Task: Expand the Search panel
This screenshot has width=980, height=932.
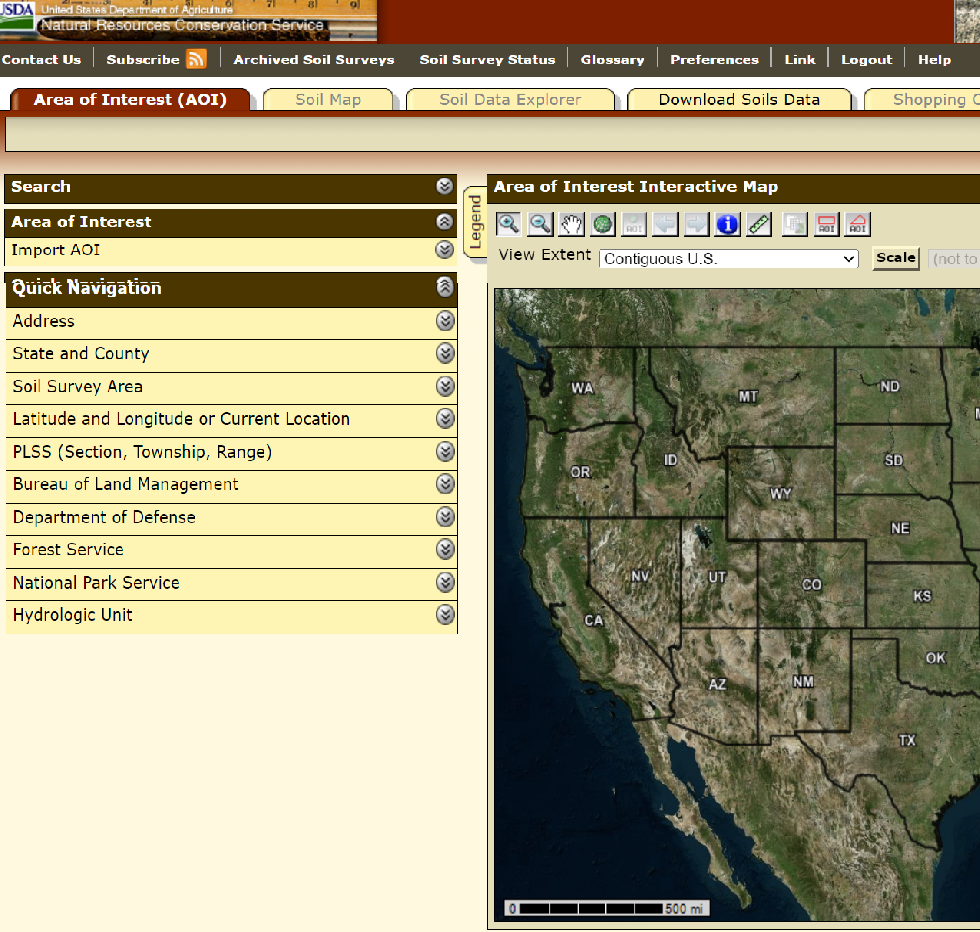Action: (445, 186)
